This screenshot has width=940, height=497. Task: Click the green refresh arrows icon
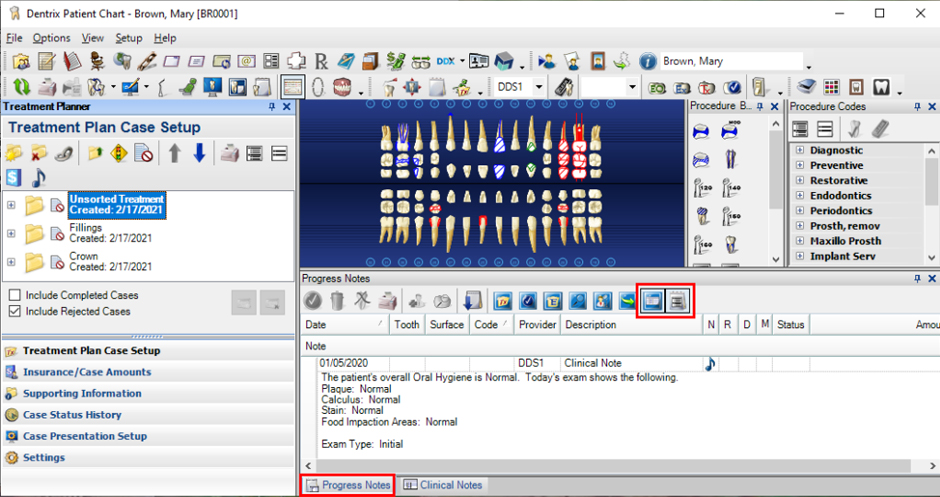22,88
